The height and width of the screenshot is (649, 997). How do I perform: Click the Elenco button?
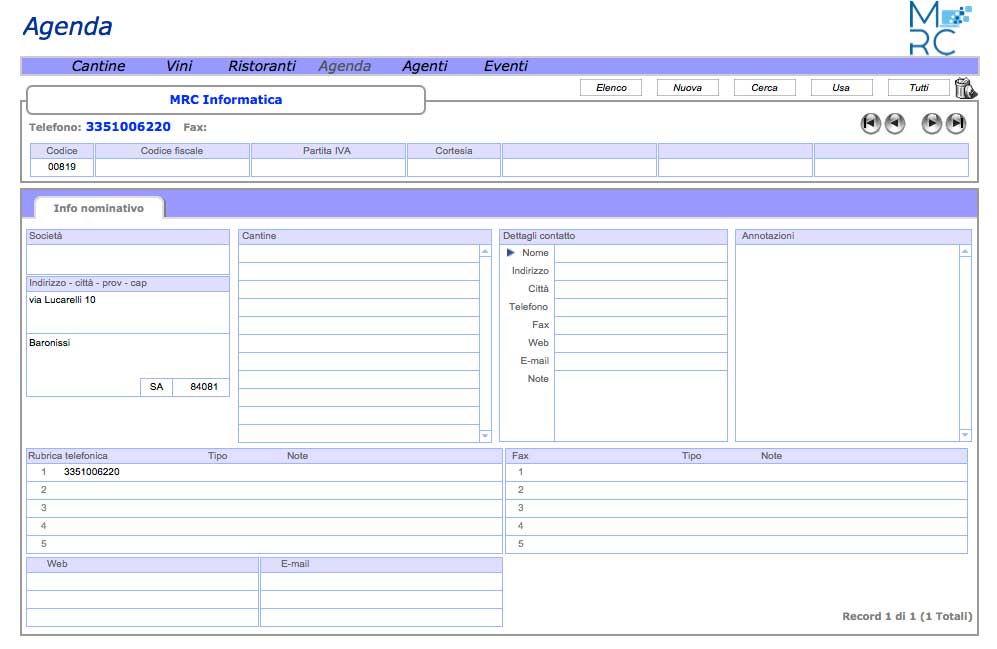tap(611, 88)
